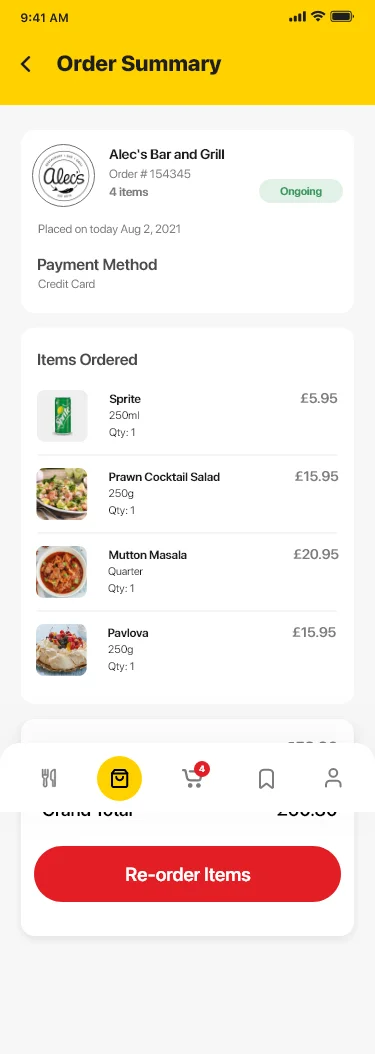
Task: Open the restaurants fork and knife tab
Action: pyautogui.click(x=49, y=778)
